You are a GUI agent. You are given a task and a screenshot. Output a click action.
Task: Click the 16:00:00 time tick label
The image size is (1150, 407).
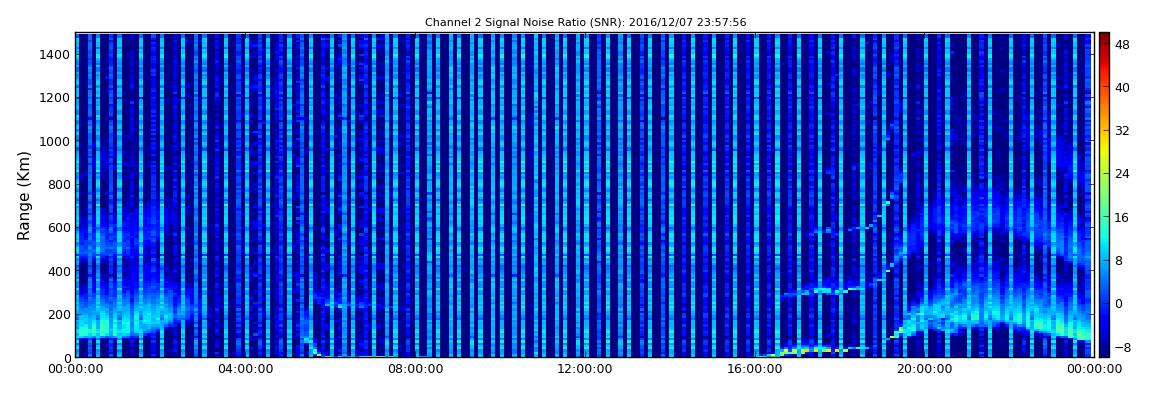pyautogui.click(x=754, y=370)
